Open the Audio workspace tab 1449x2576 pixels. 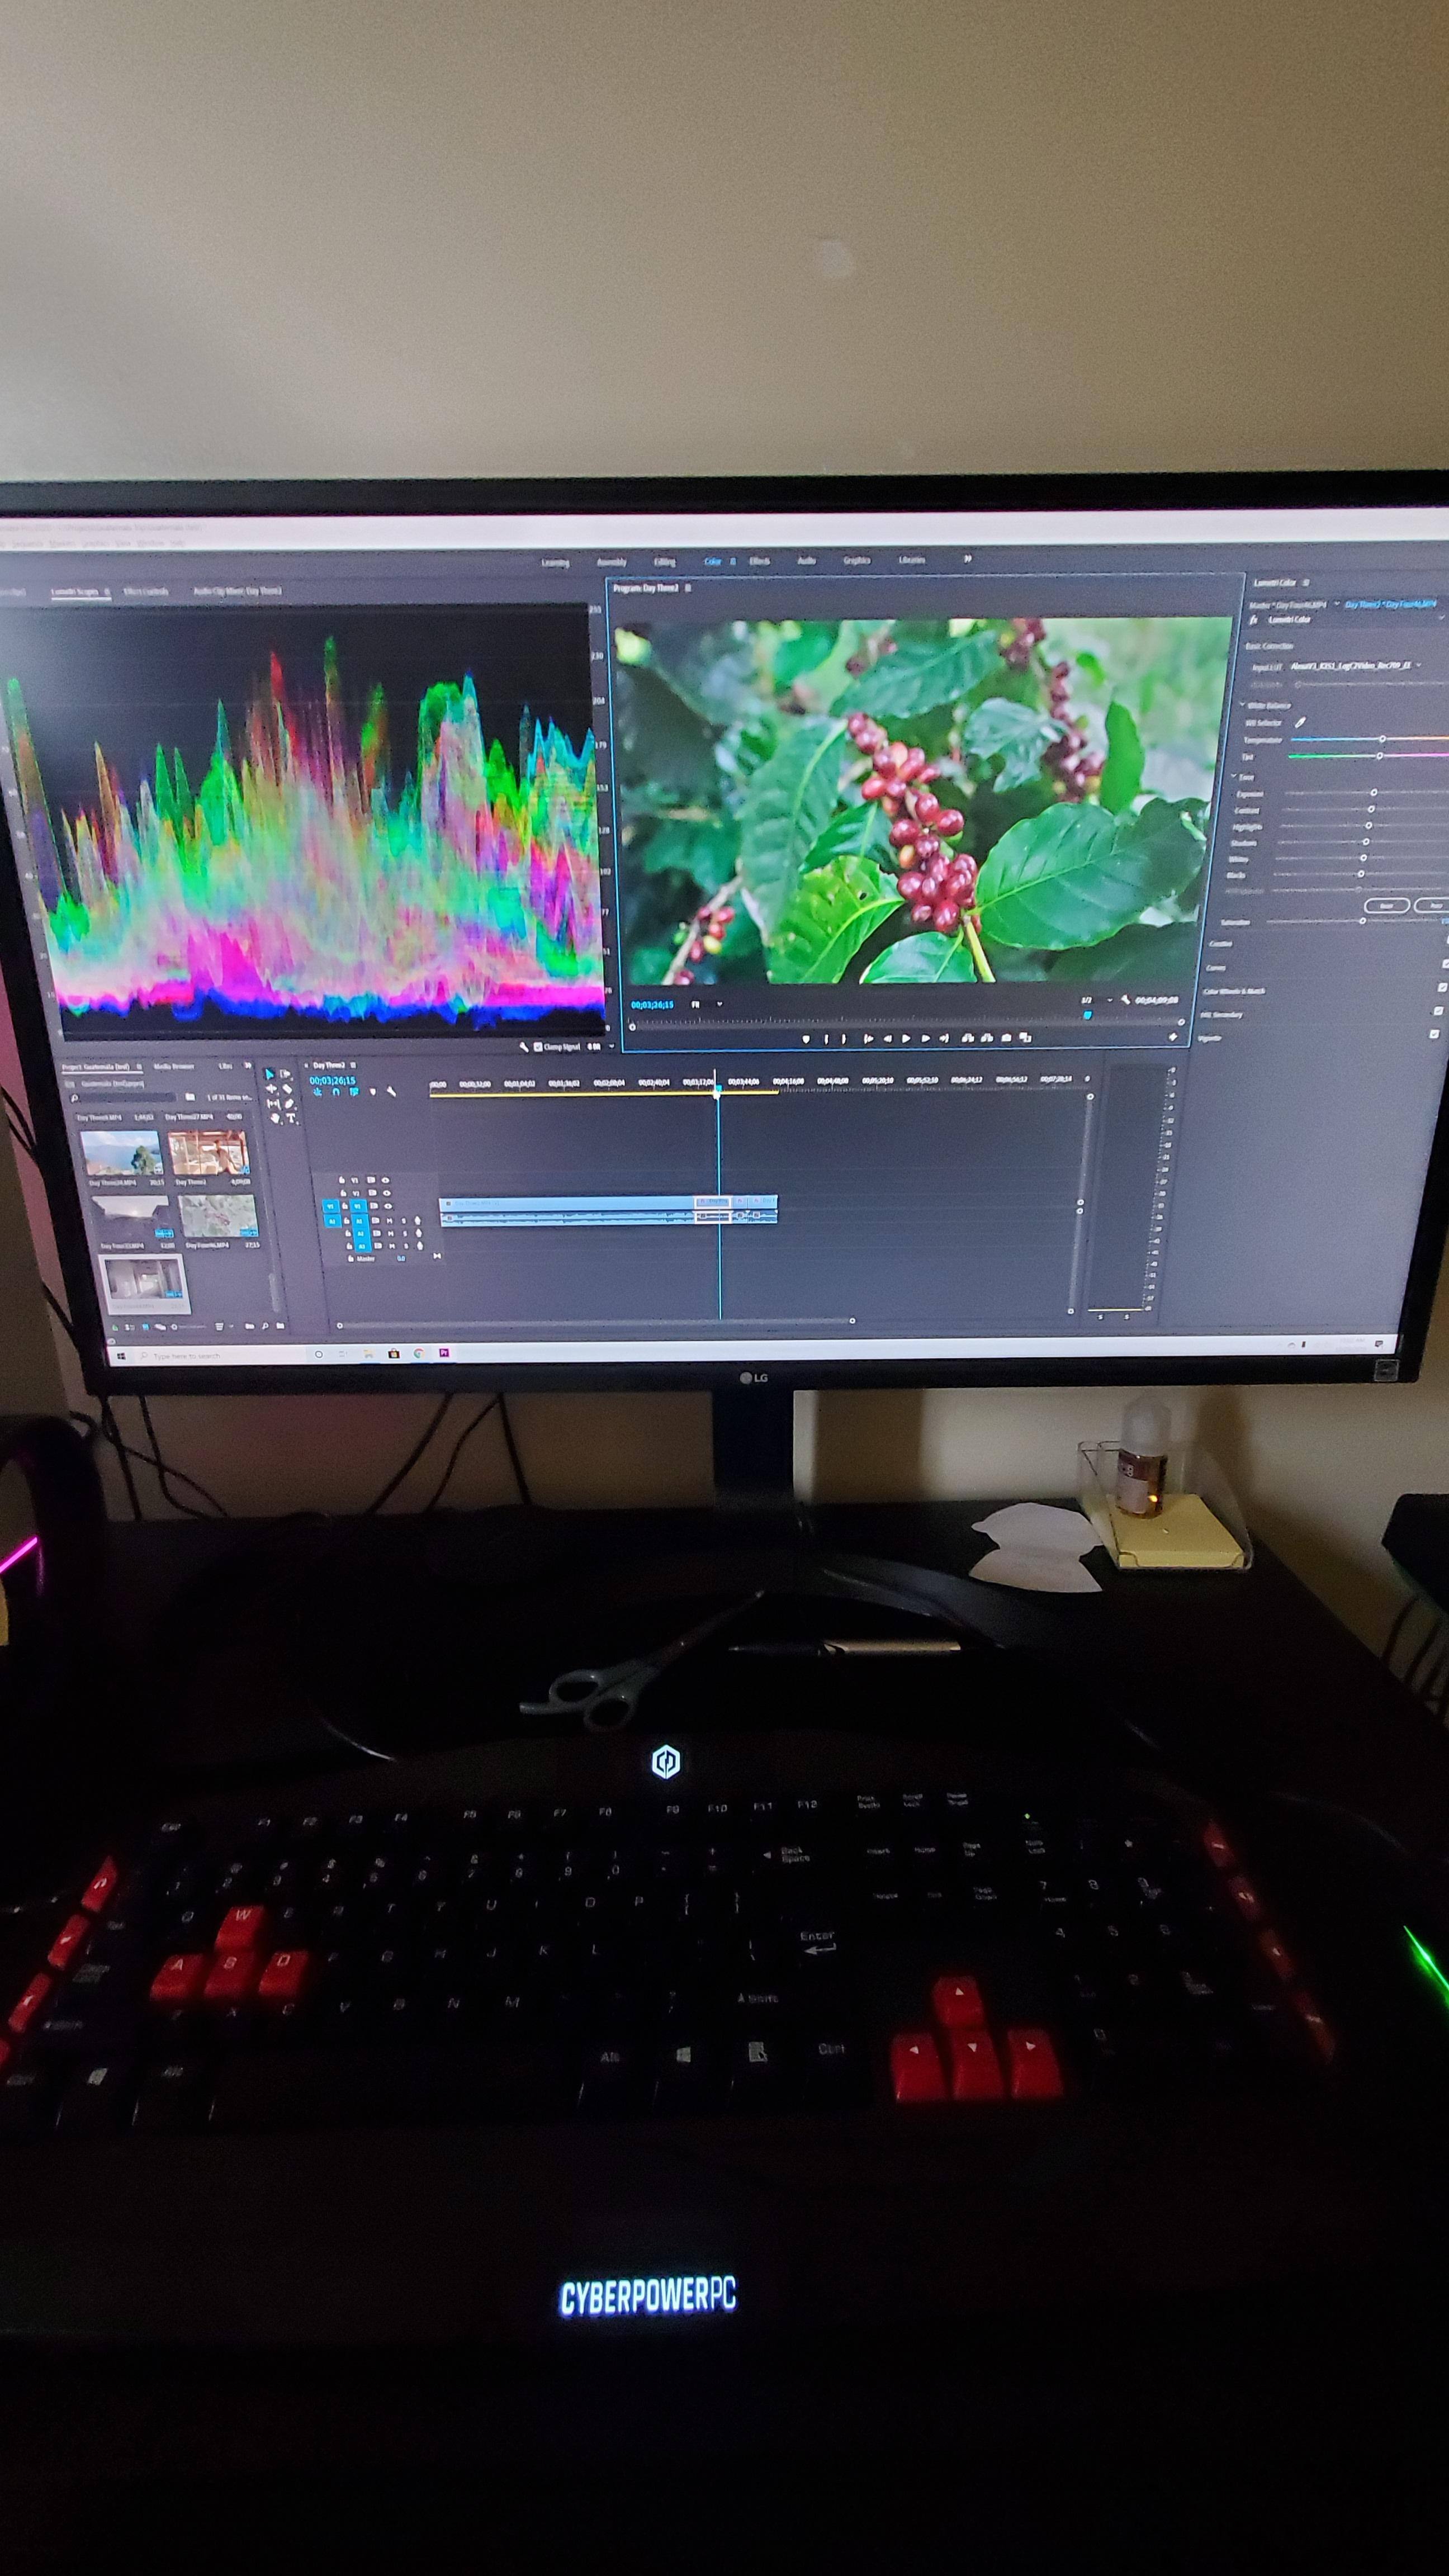pyautogui.click(x=806, y=561)
